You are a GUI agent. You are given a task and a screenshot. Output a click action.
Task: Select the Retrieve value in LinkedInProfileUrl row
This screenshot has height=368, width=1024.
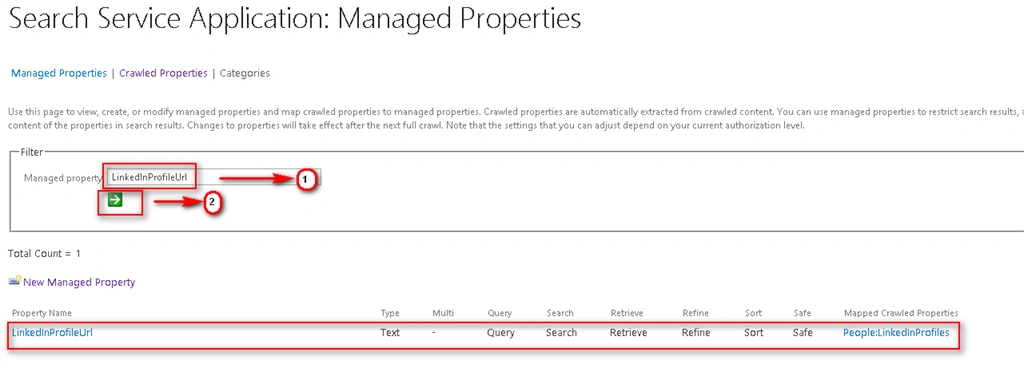click(x=629, y=333)
